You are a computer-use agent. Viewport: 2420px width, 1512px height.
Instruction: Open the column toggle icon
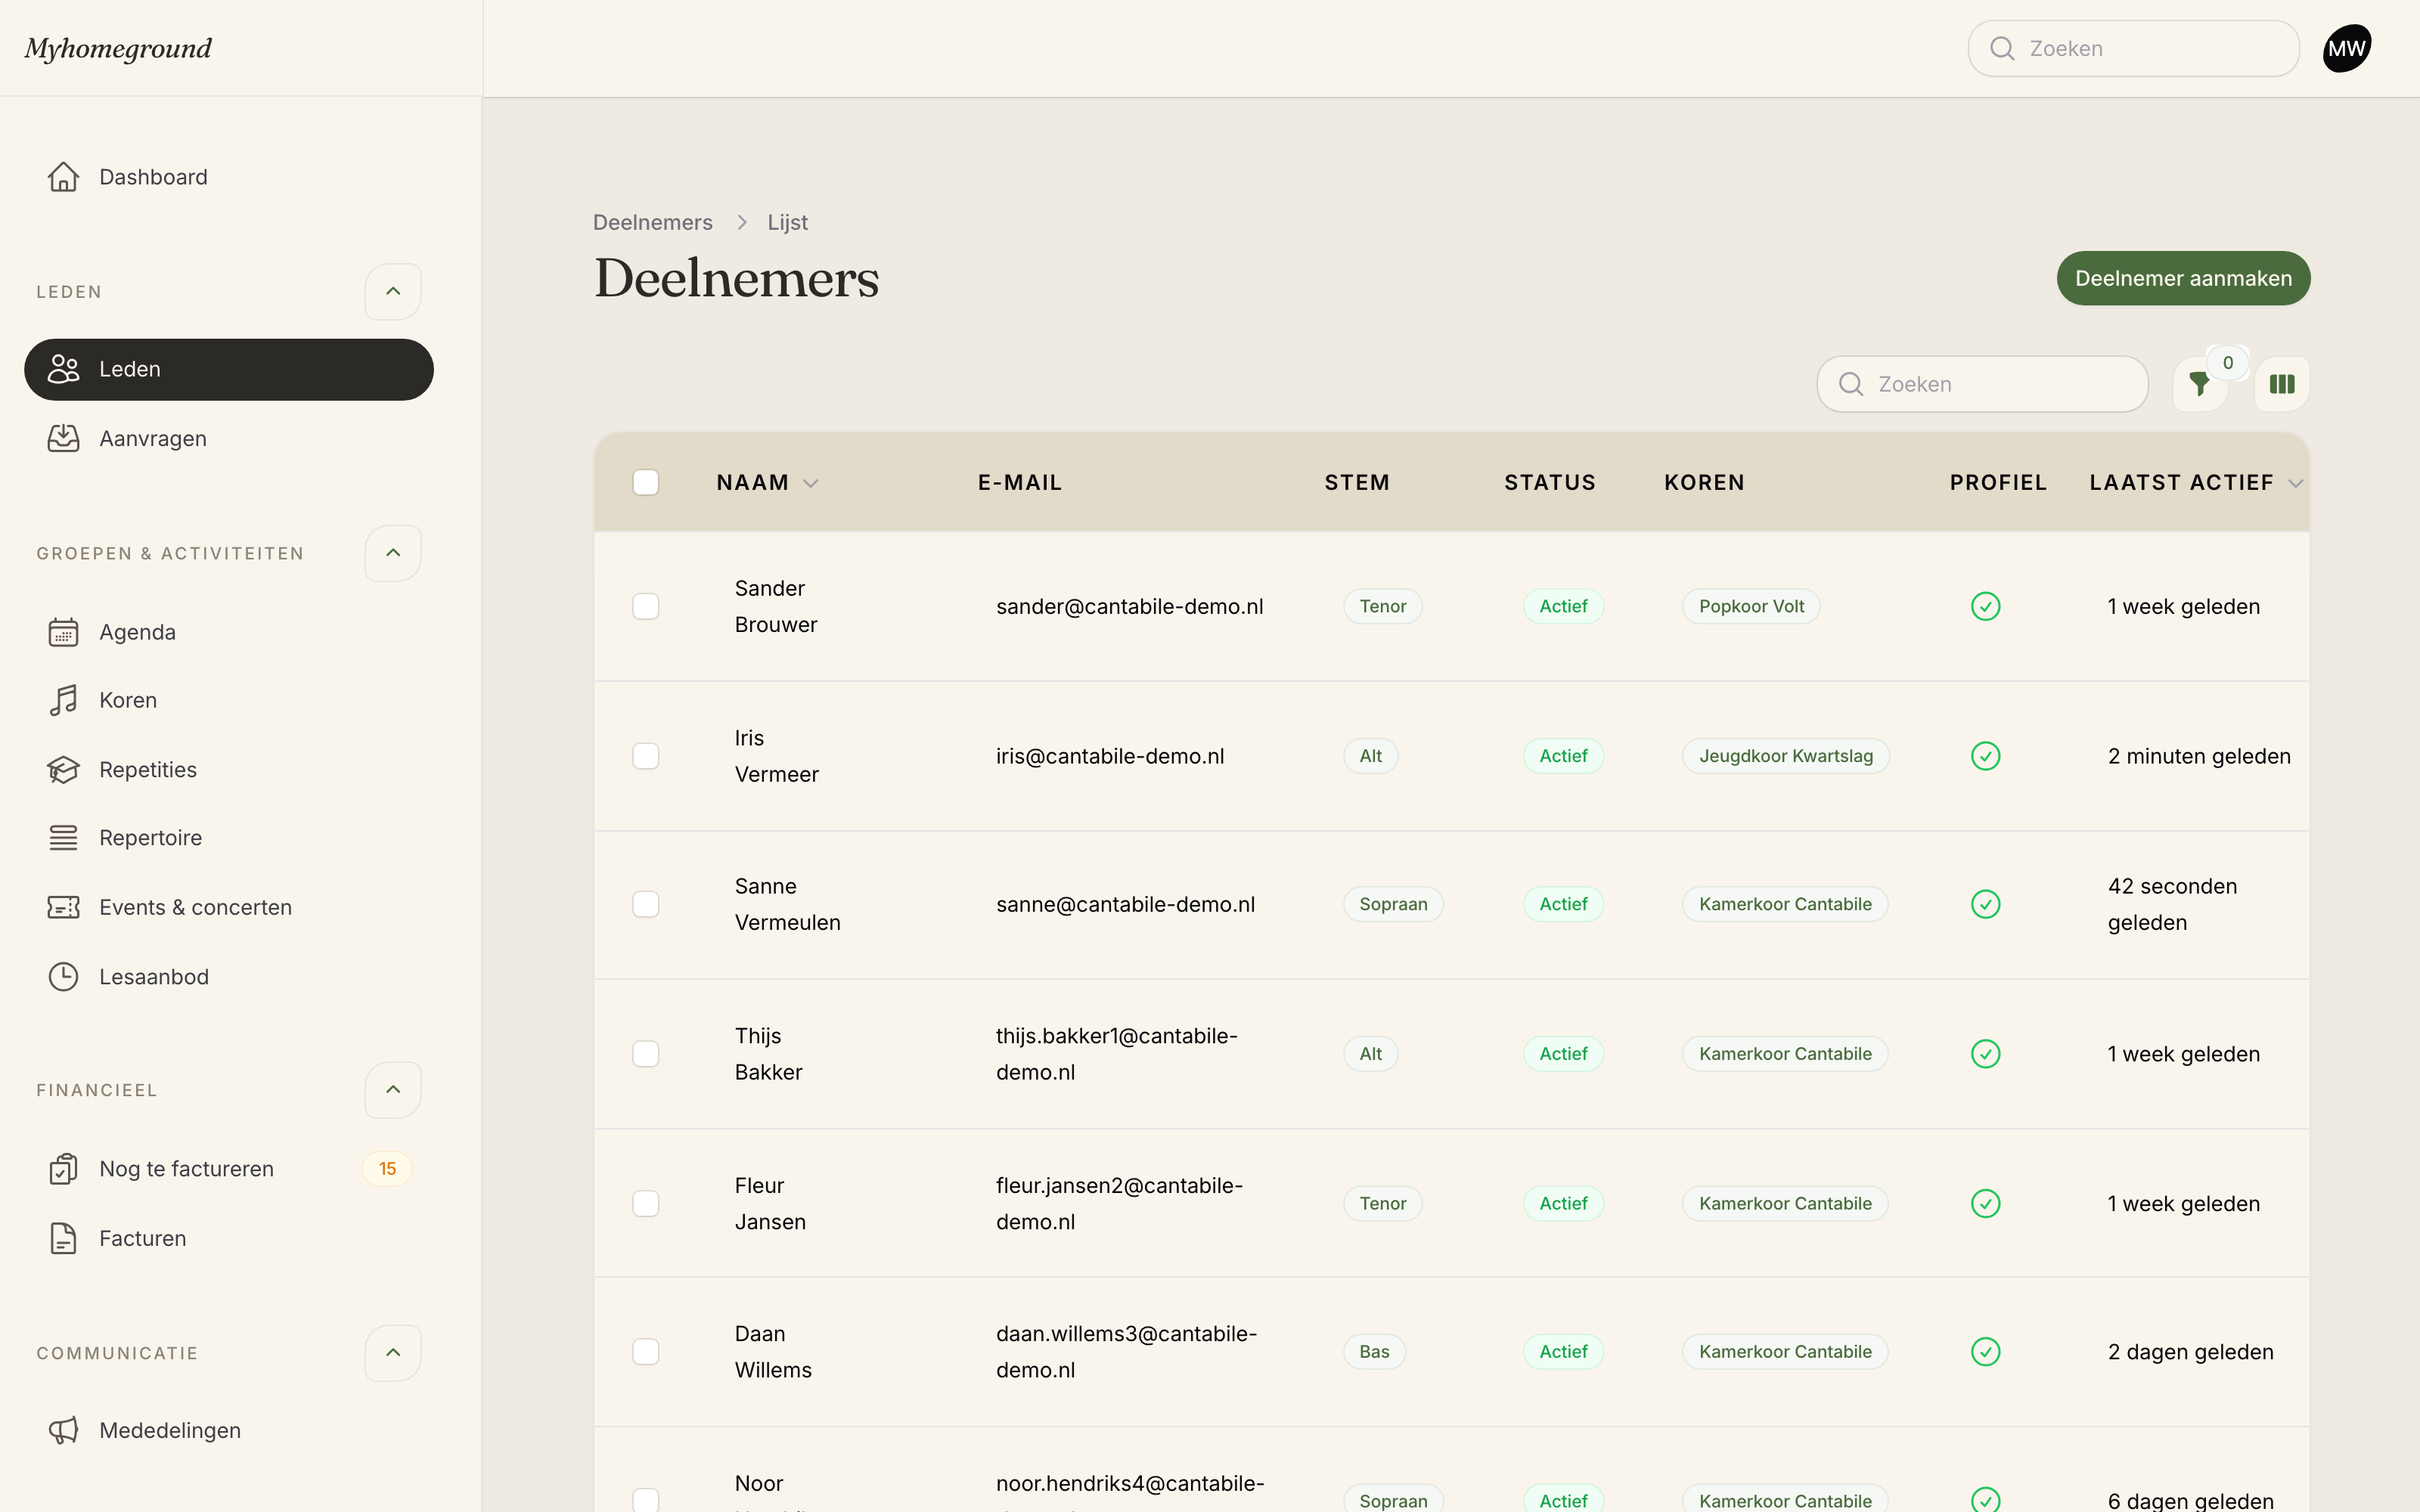(2282, 384)
